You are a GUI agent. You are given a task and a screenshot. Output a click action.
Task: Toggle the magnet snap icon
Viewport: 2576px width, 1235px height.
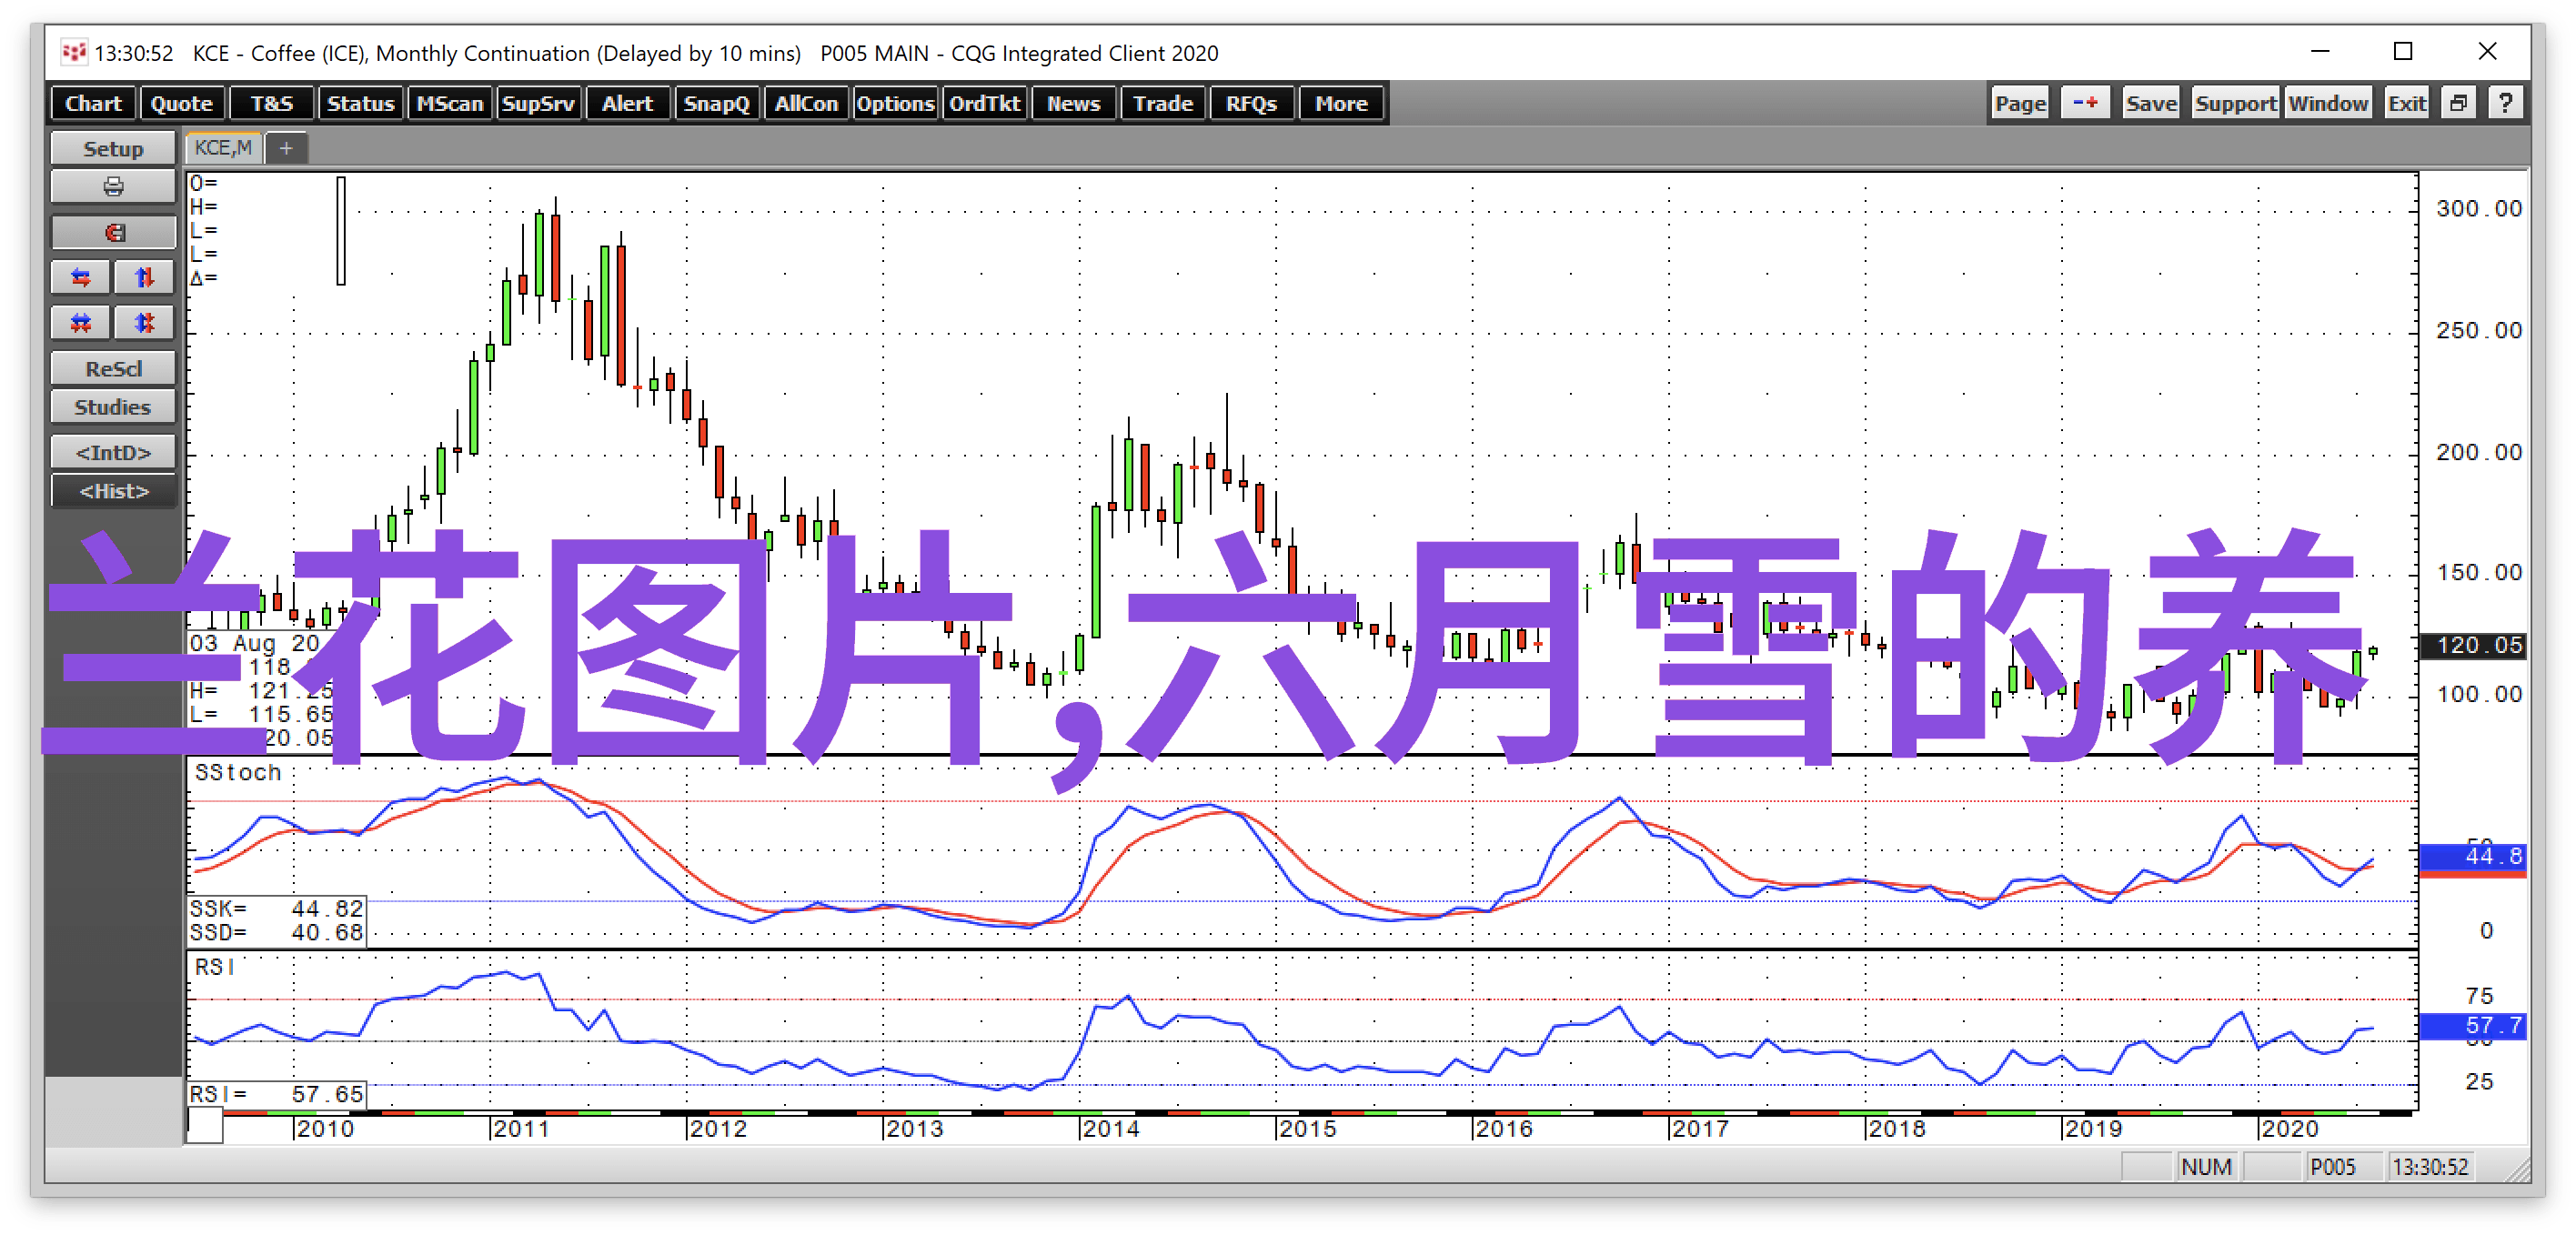tap(113, 233)
